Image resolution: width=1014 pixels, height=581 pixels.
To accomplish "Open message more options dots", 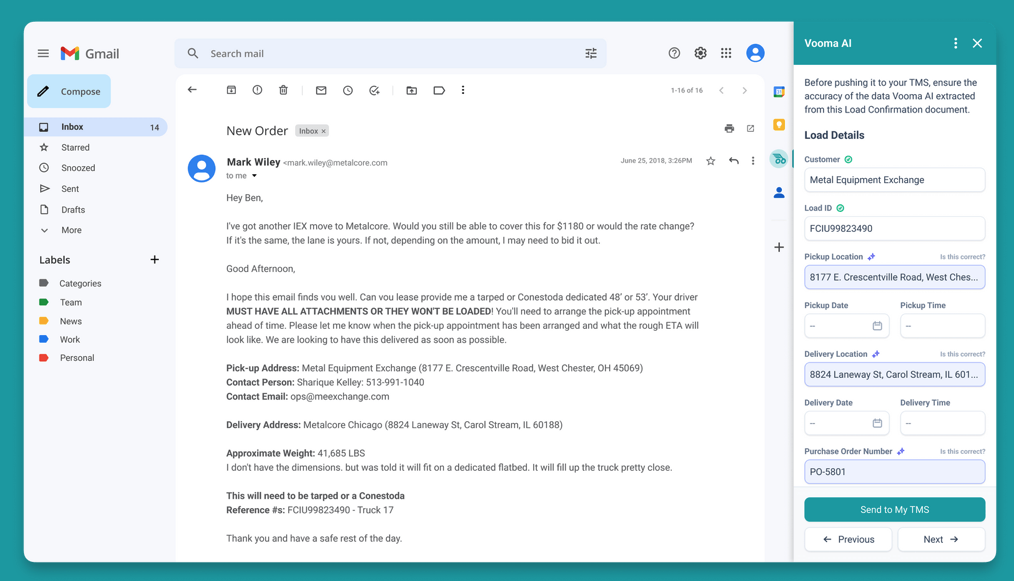I will tap(753, 160).
